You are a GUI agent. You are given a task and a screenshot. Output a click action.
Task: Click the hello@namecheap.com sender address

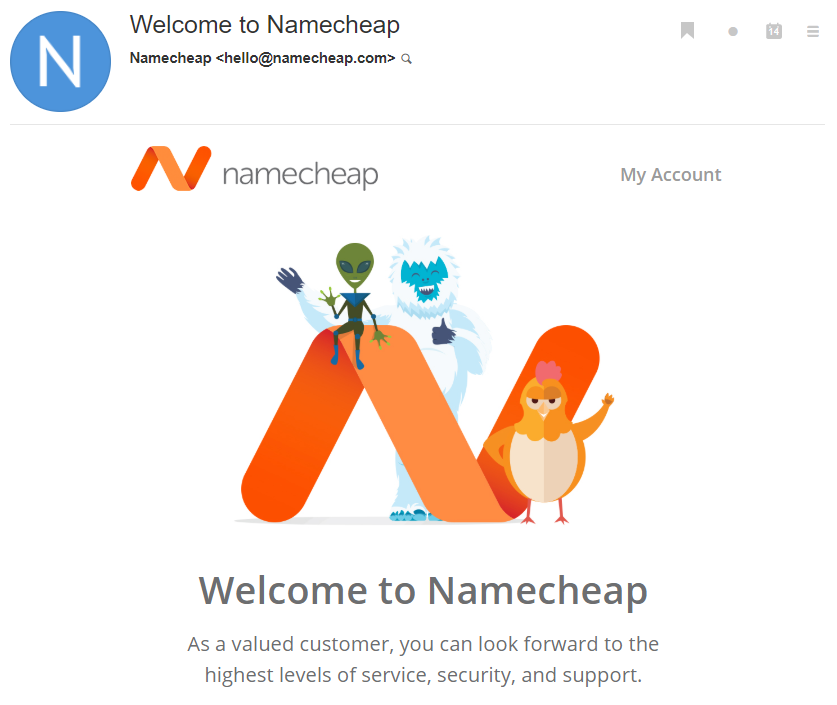(305, 58)
